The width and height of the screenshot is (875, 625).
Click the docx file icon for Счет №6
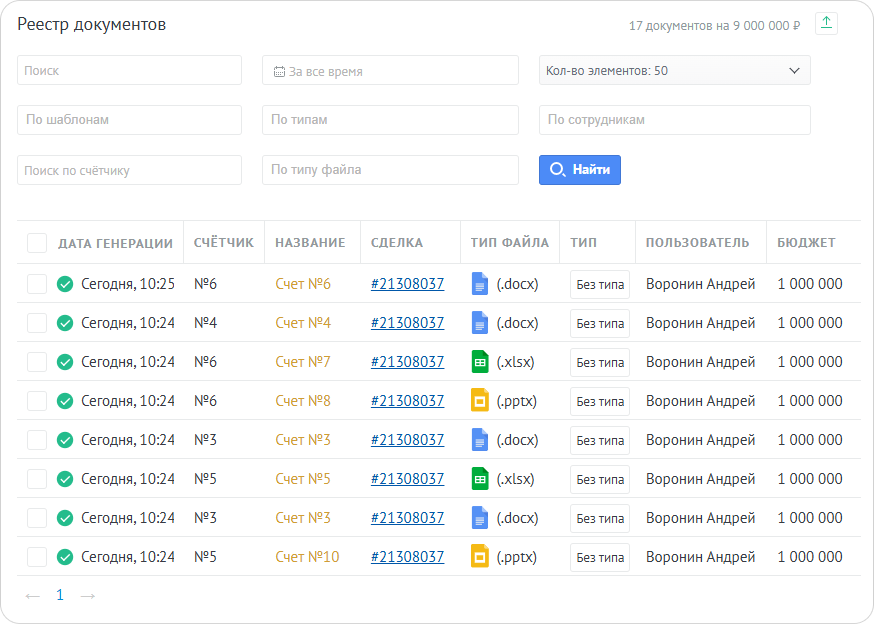tap(480, 284)
